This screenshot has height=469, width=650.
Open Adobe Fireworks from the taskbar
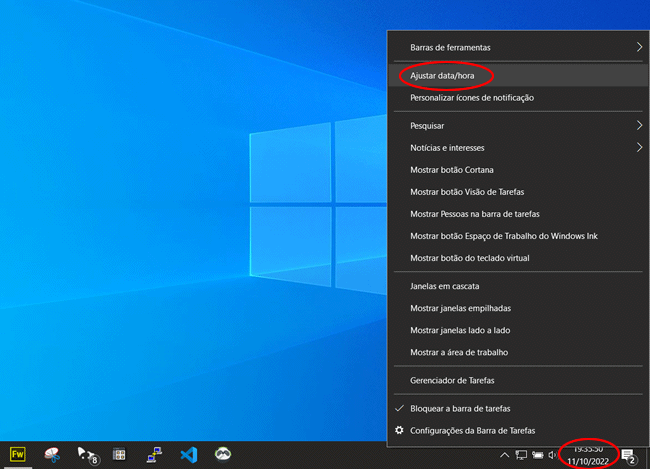[x=17, y=454]
